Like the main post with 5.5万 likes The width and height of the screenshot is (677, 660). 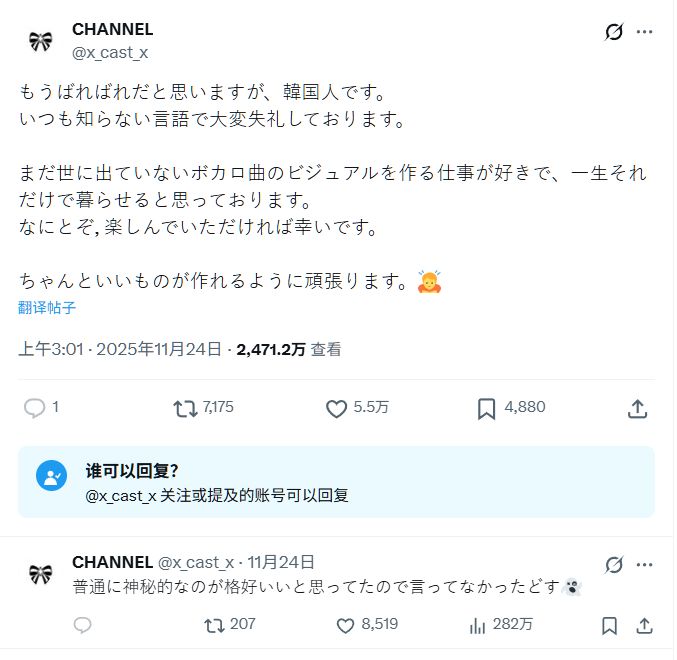point(336,408)
